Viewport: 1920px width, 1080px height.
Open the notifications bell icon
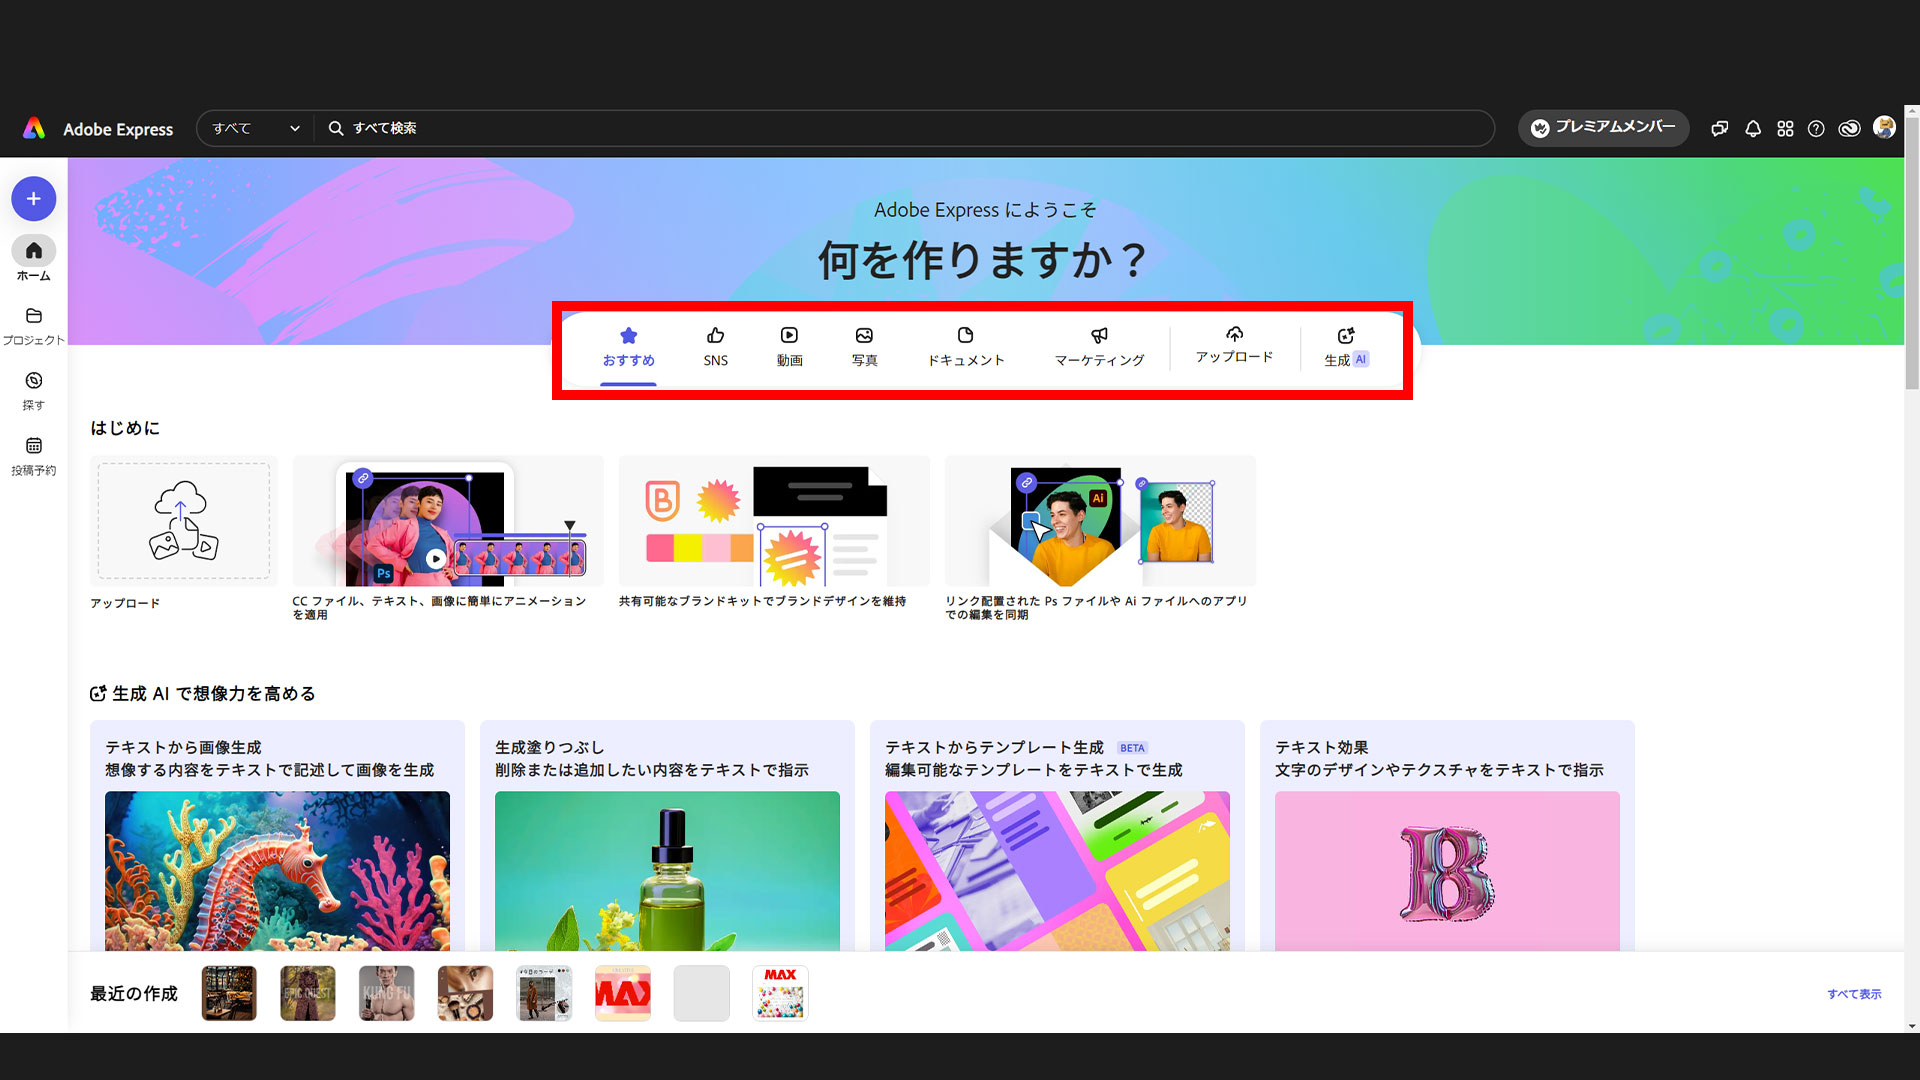[1752, 128]
